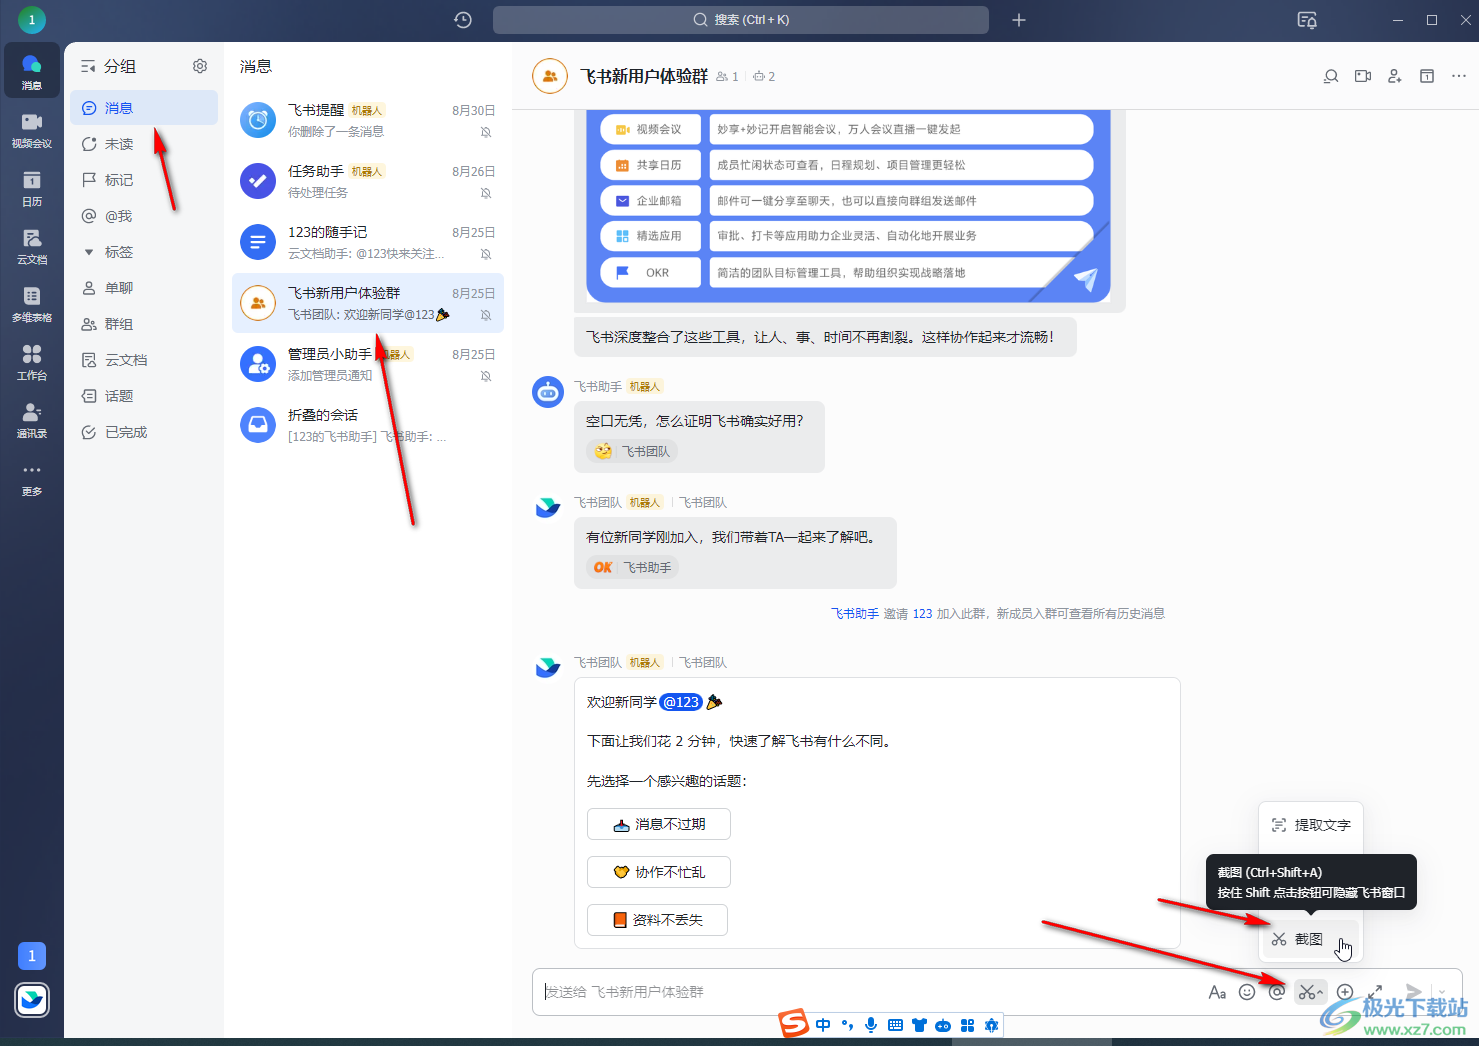The width and height of the screenshot is (1479, 1046).
Task: Click the 分组 collapse icon header
Action: [88, 66]
